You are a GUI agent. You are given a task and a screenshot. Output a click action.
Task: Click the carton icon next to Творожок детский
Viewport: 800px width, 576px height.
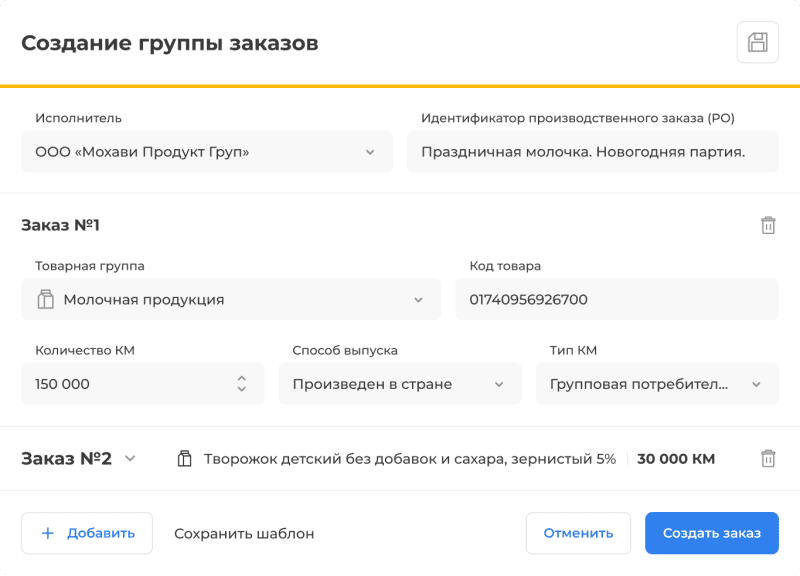pyautogui.click(x=184, y=458)
